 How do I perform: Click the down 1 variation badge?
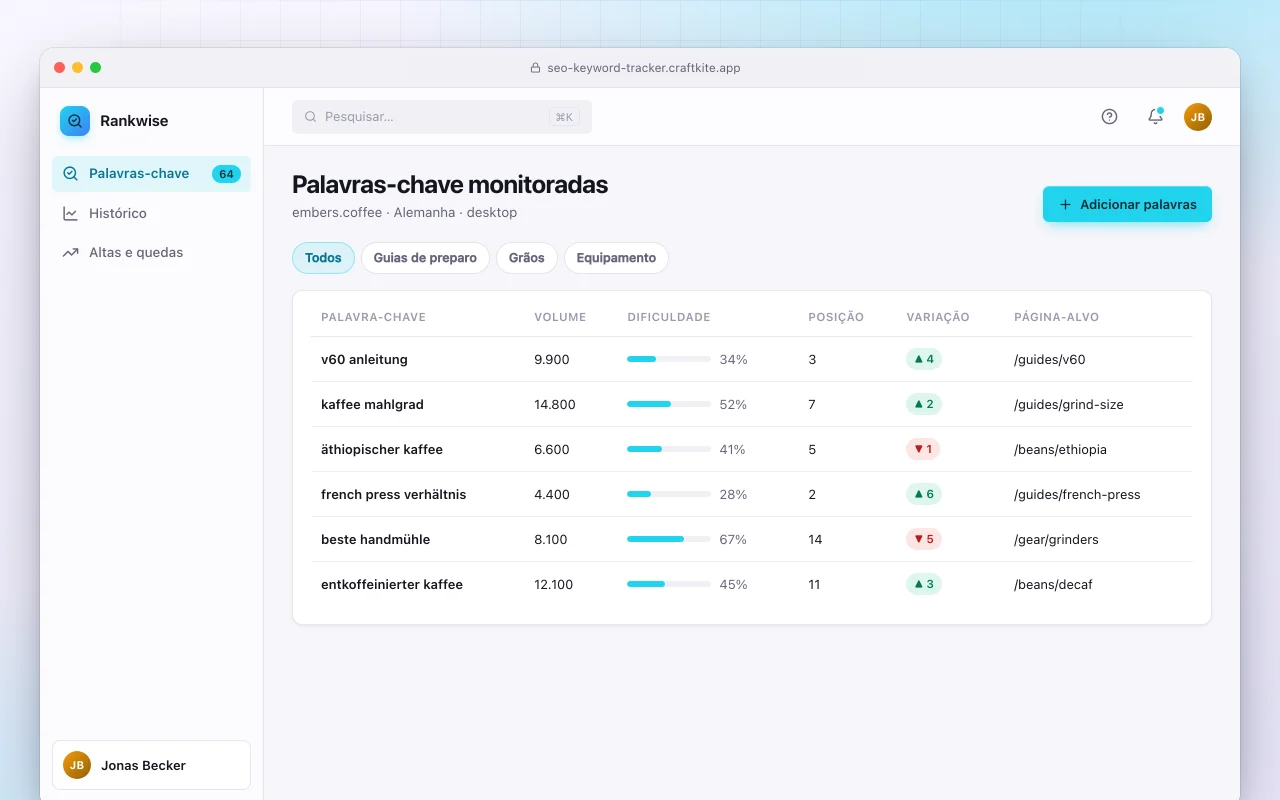point(923,449)
